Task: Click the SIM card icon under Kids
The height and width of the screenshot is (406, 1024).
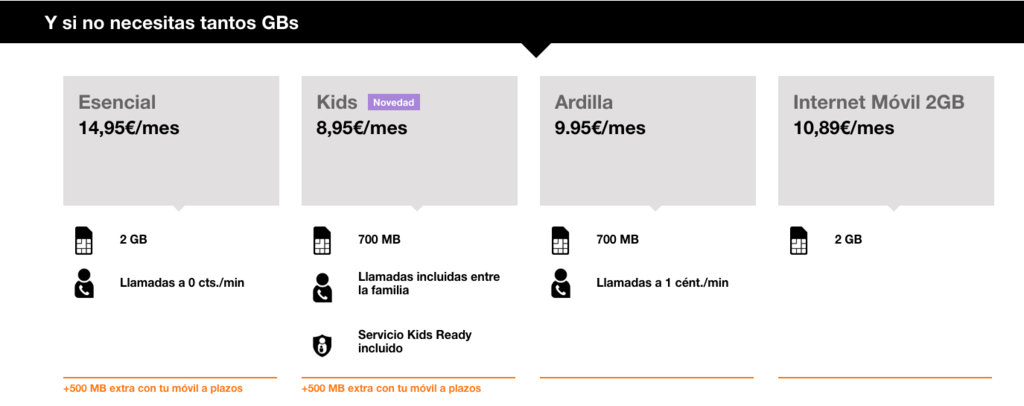Action: 321,240
